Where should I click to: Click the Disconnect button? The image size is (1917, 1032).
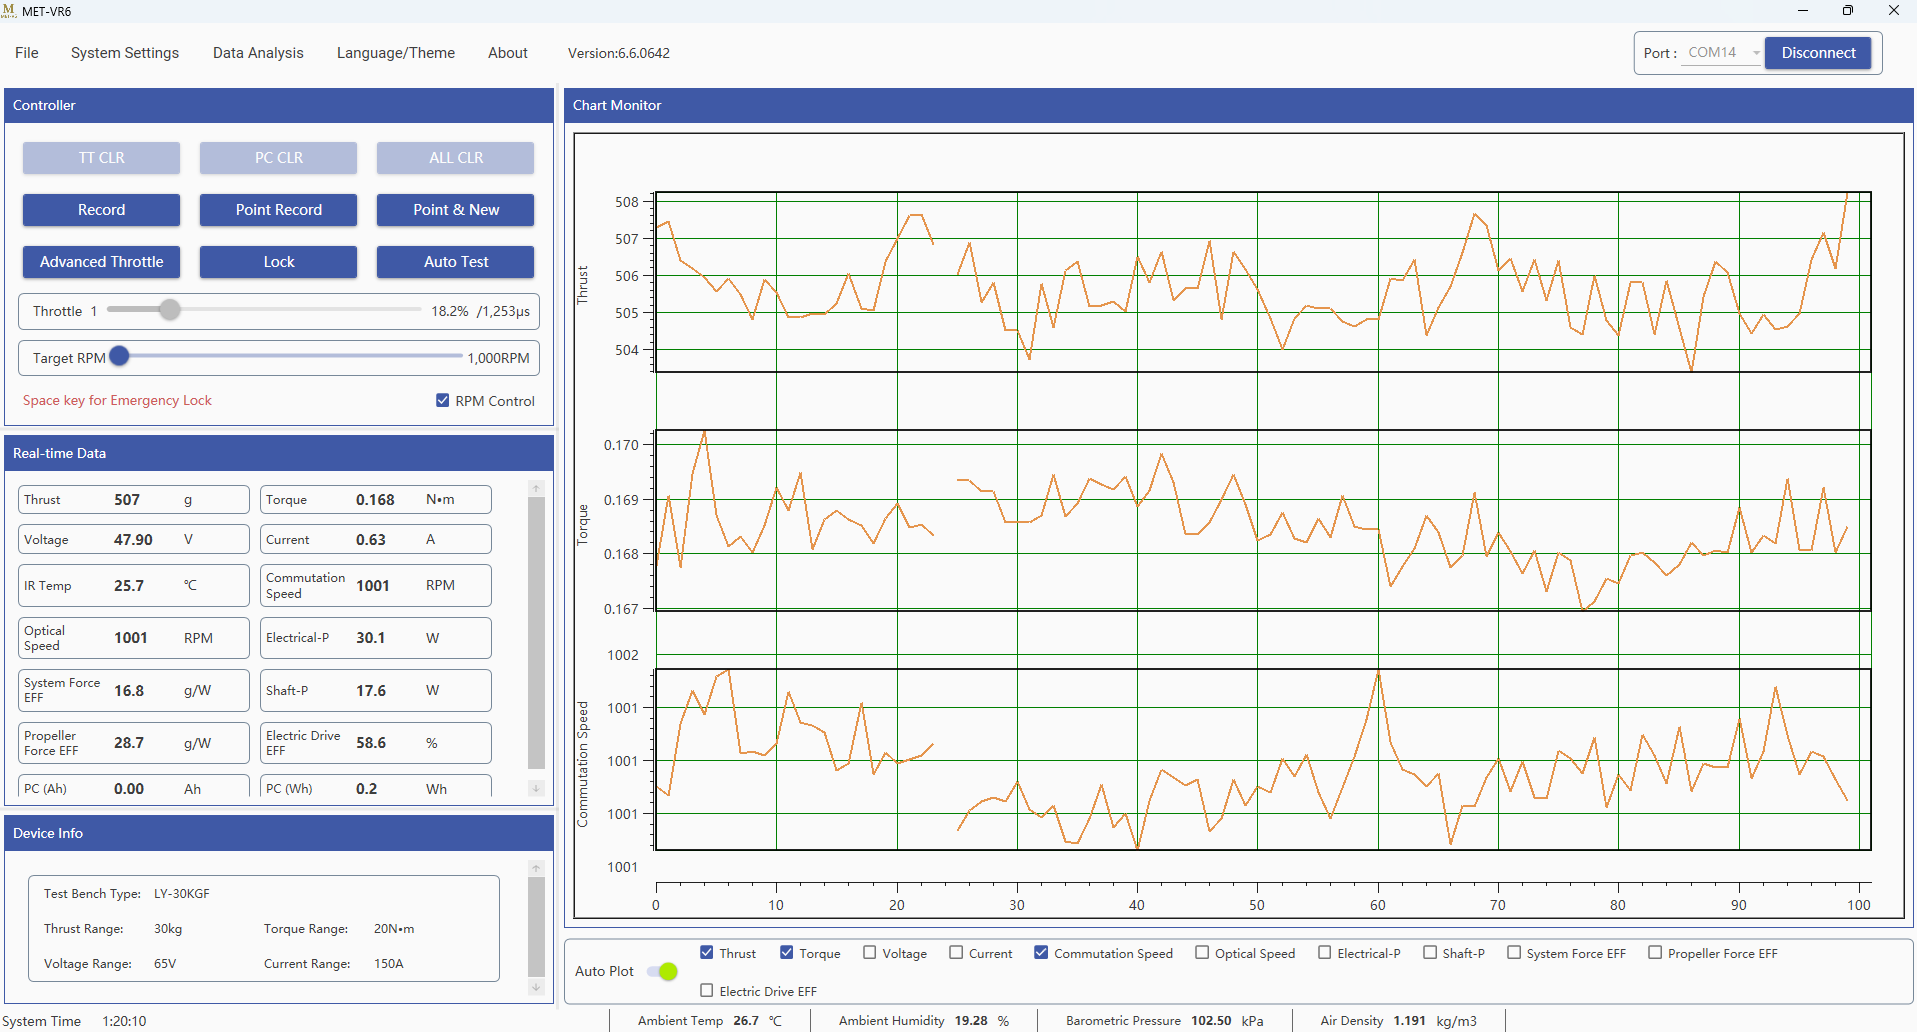[1818, 53]
